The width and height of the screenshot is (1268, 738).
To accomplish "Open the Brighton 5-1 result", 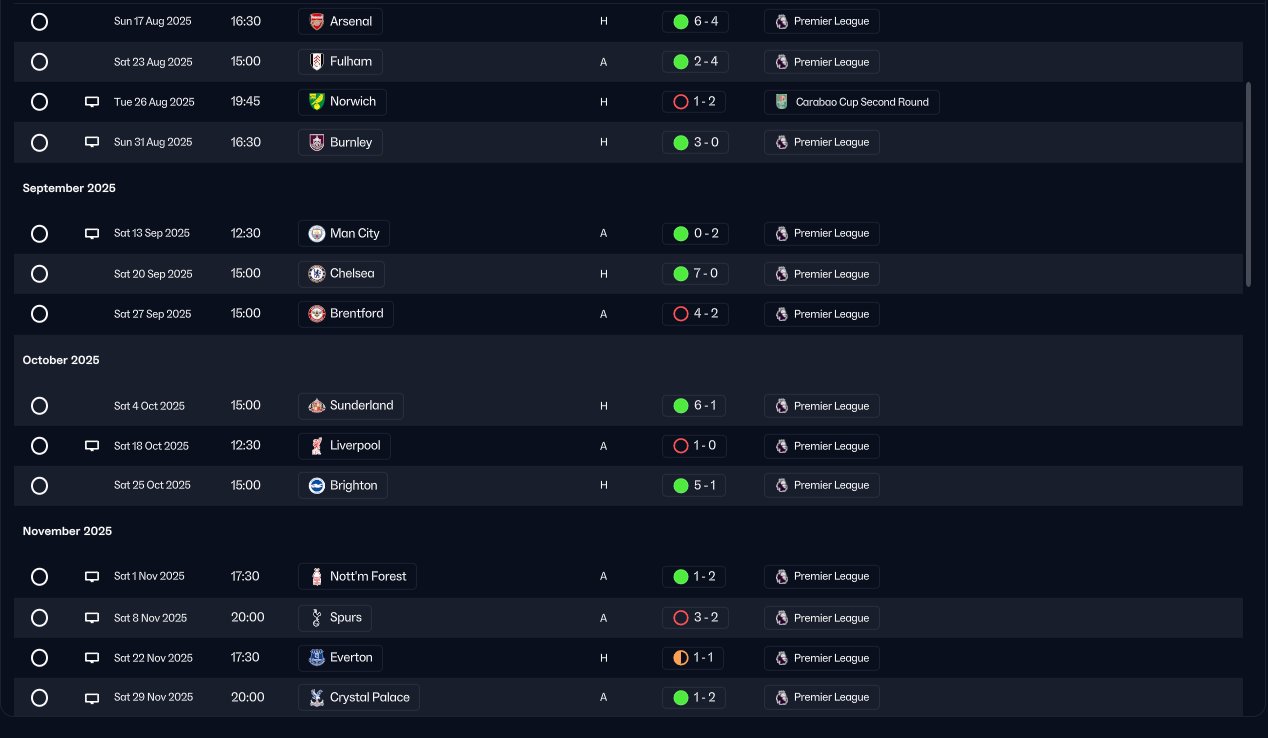I will (695, 485).
